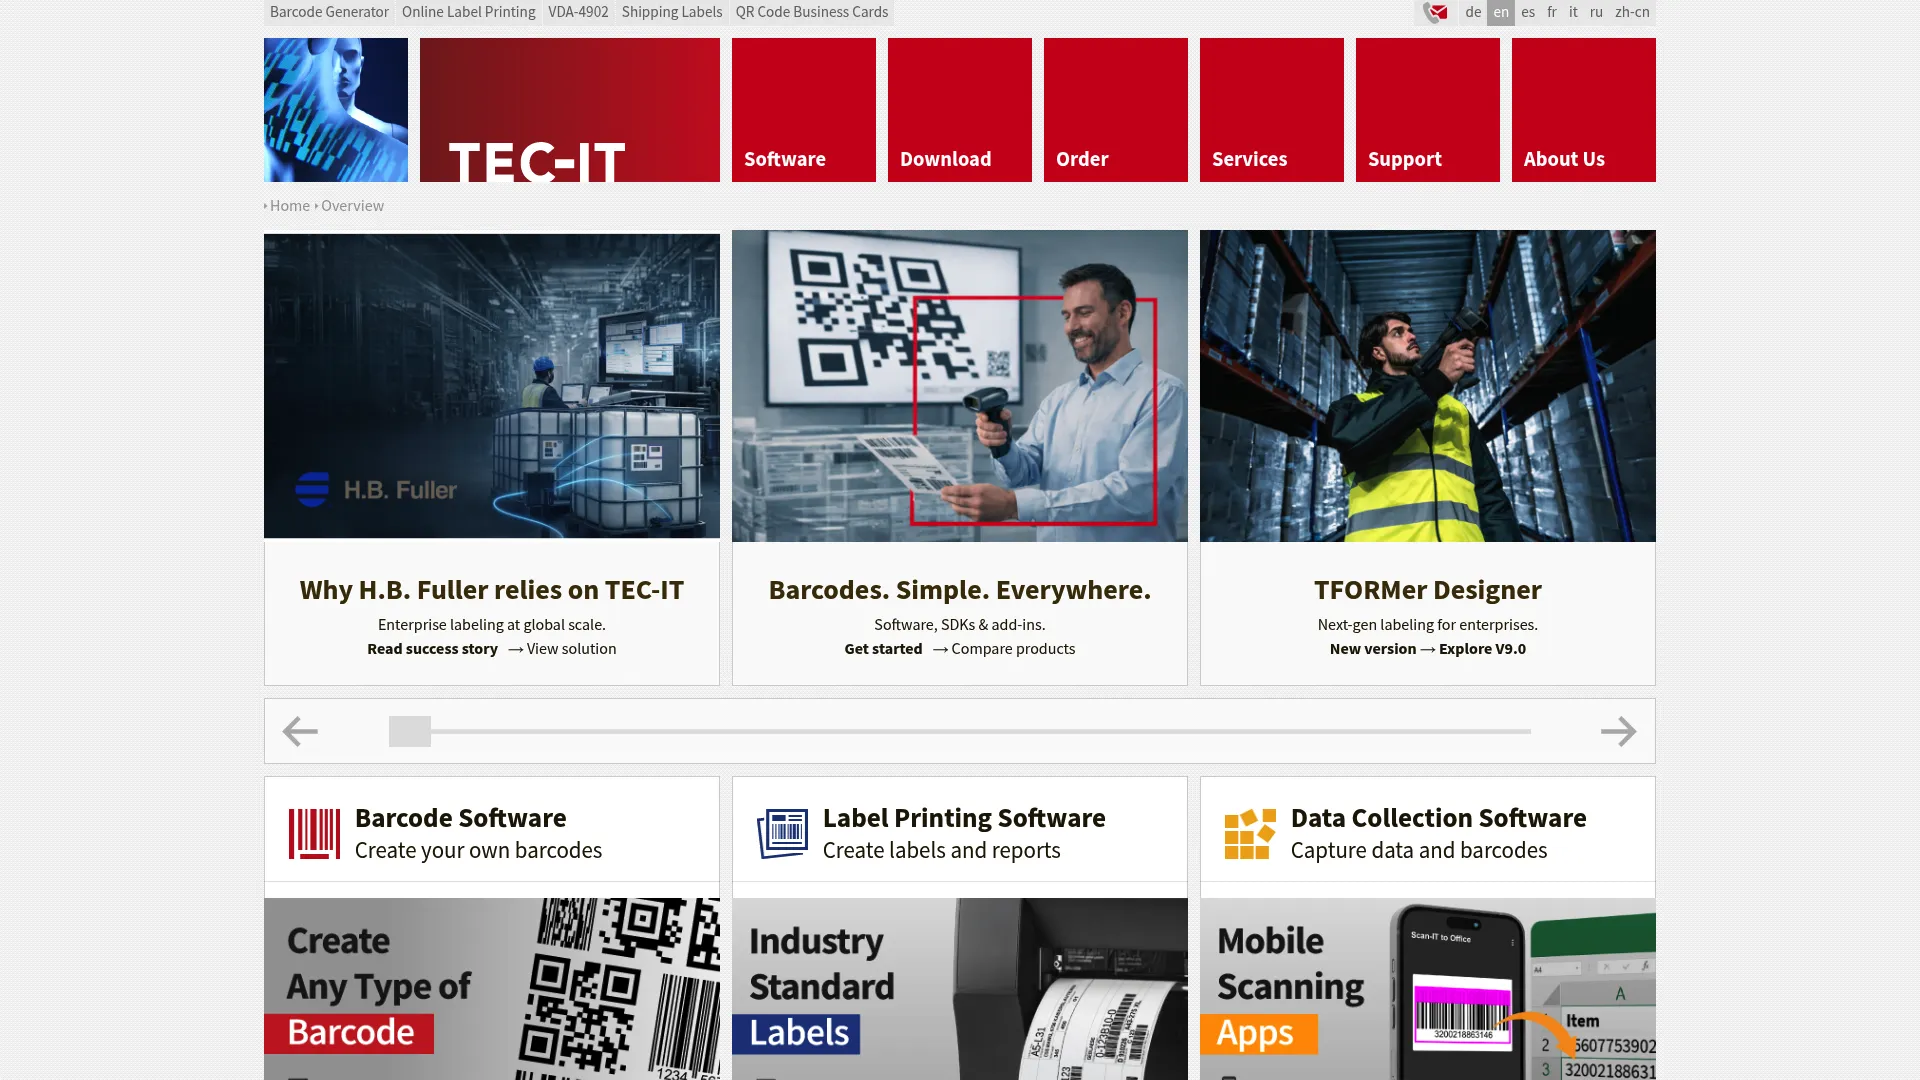Click 'Software, SDKs & add-ins.' text
Viewport: 1920px width, 1080px height.
coord(960,625)
